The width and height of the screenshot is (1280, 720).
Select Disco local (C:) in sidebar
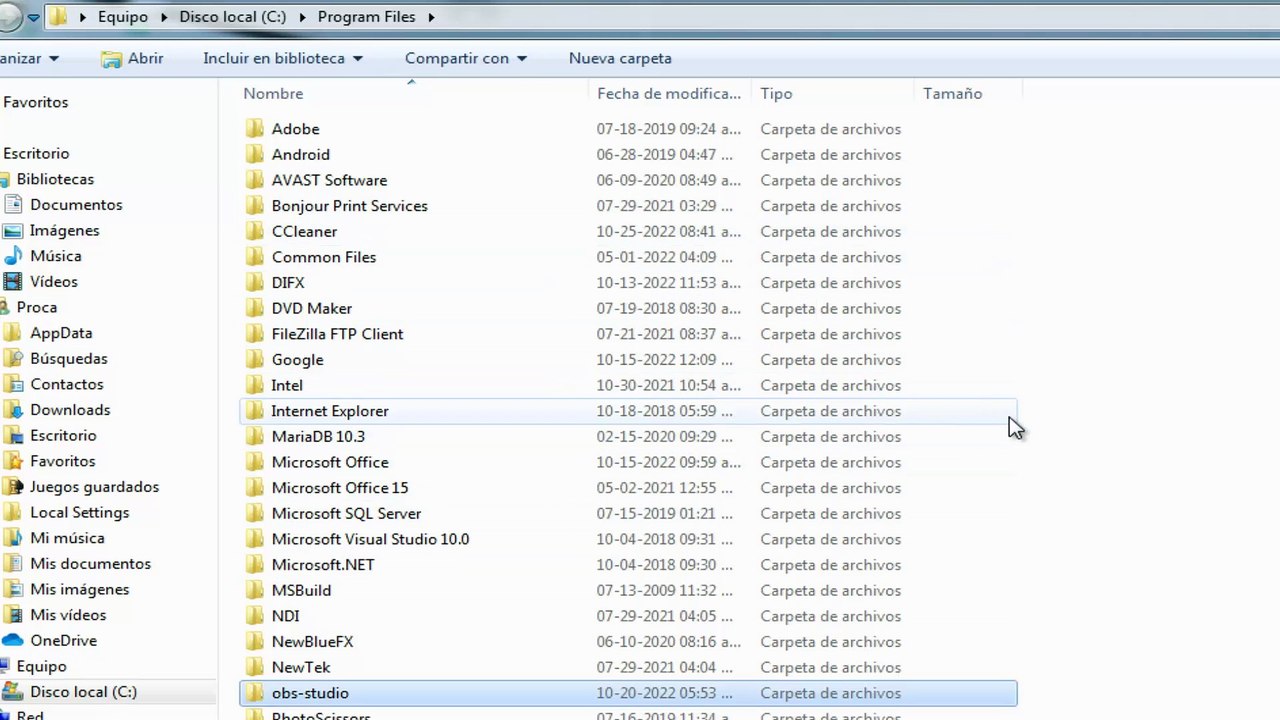[83, 692]
